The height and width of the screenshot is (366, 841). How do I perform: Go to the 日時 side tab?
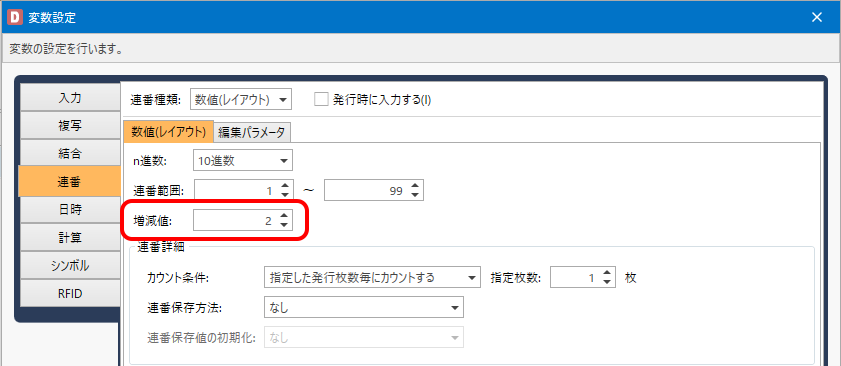[x=70, y=210]
